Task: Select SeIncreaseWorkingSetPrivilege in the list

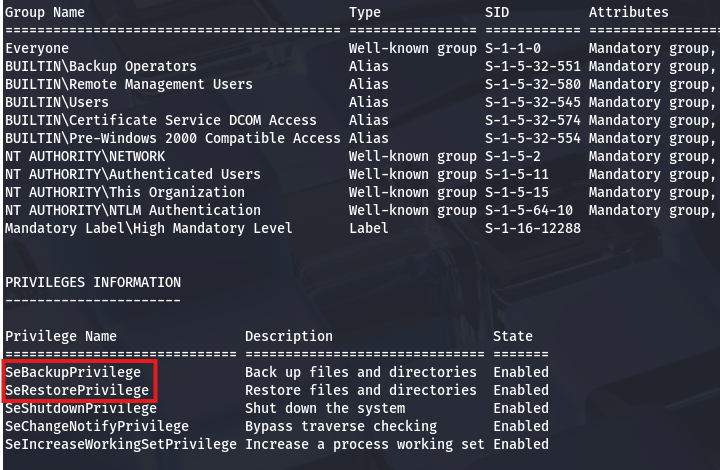Action: [x=121, y=444]
